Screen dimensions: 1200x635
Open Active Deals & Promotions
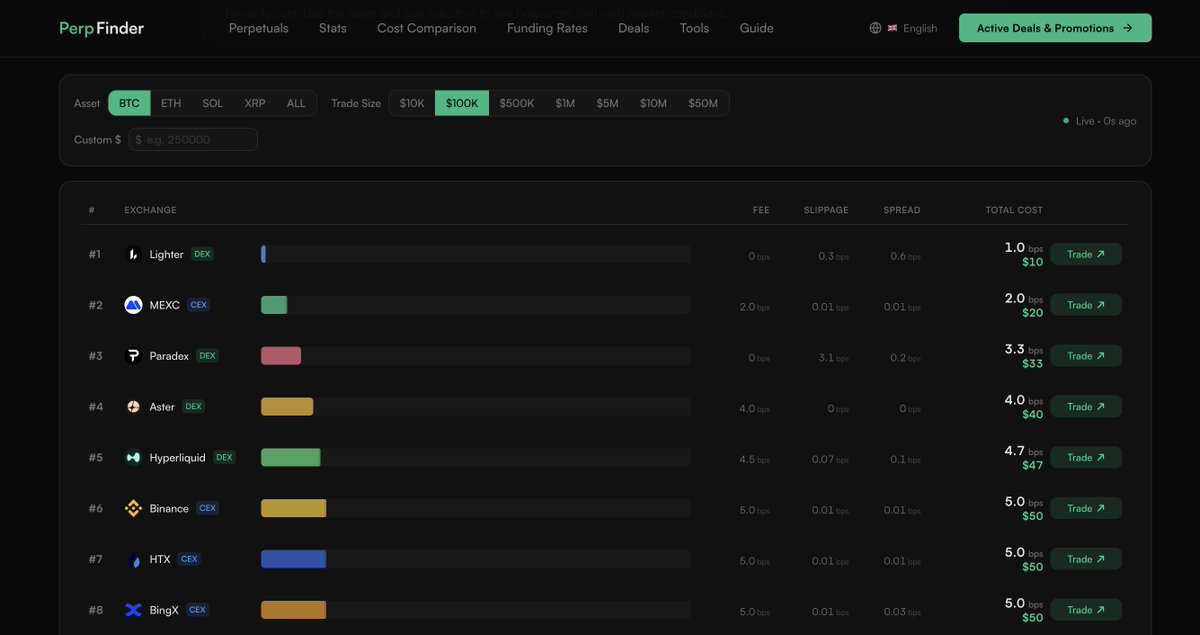tap(1055, 28)
